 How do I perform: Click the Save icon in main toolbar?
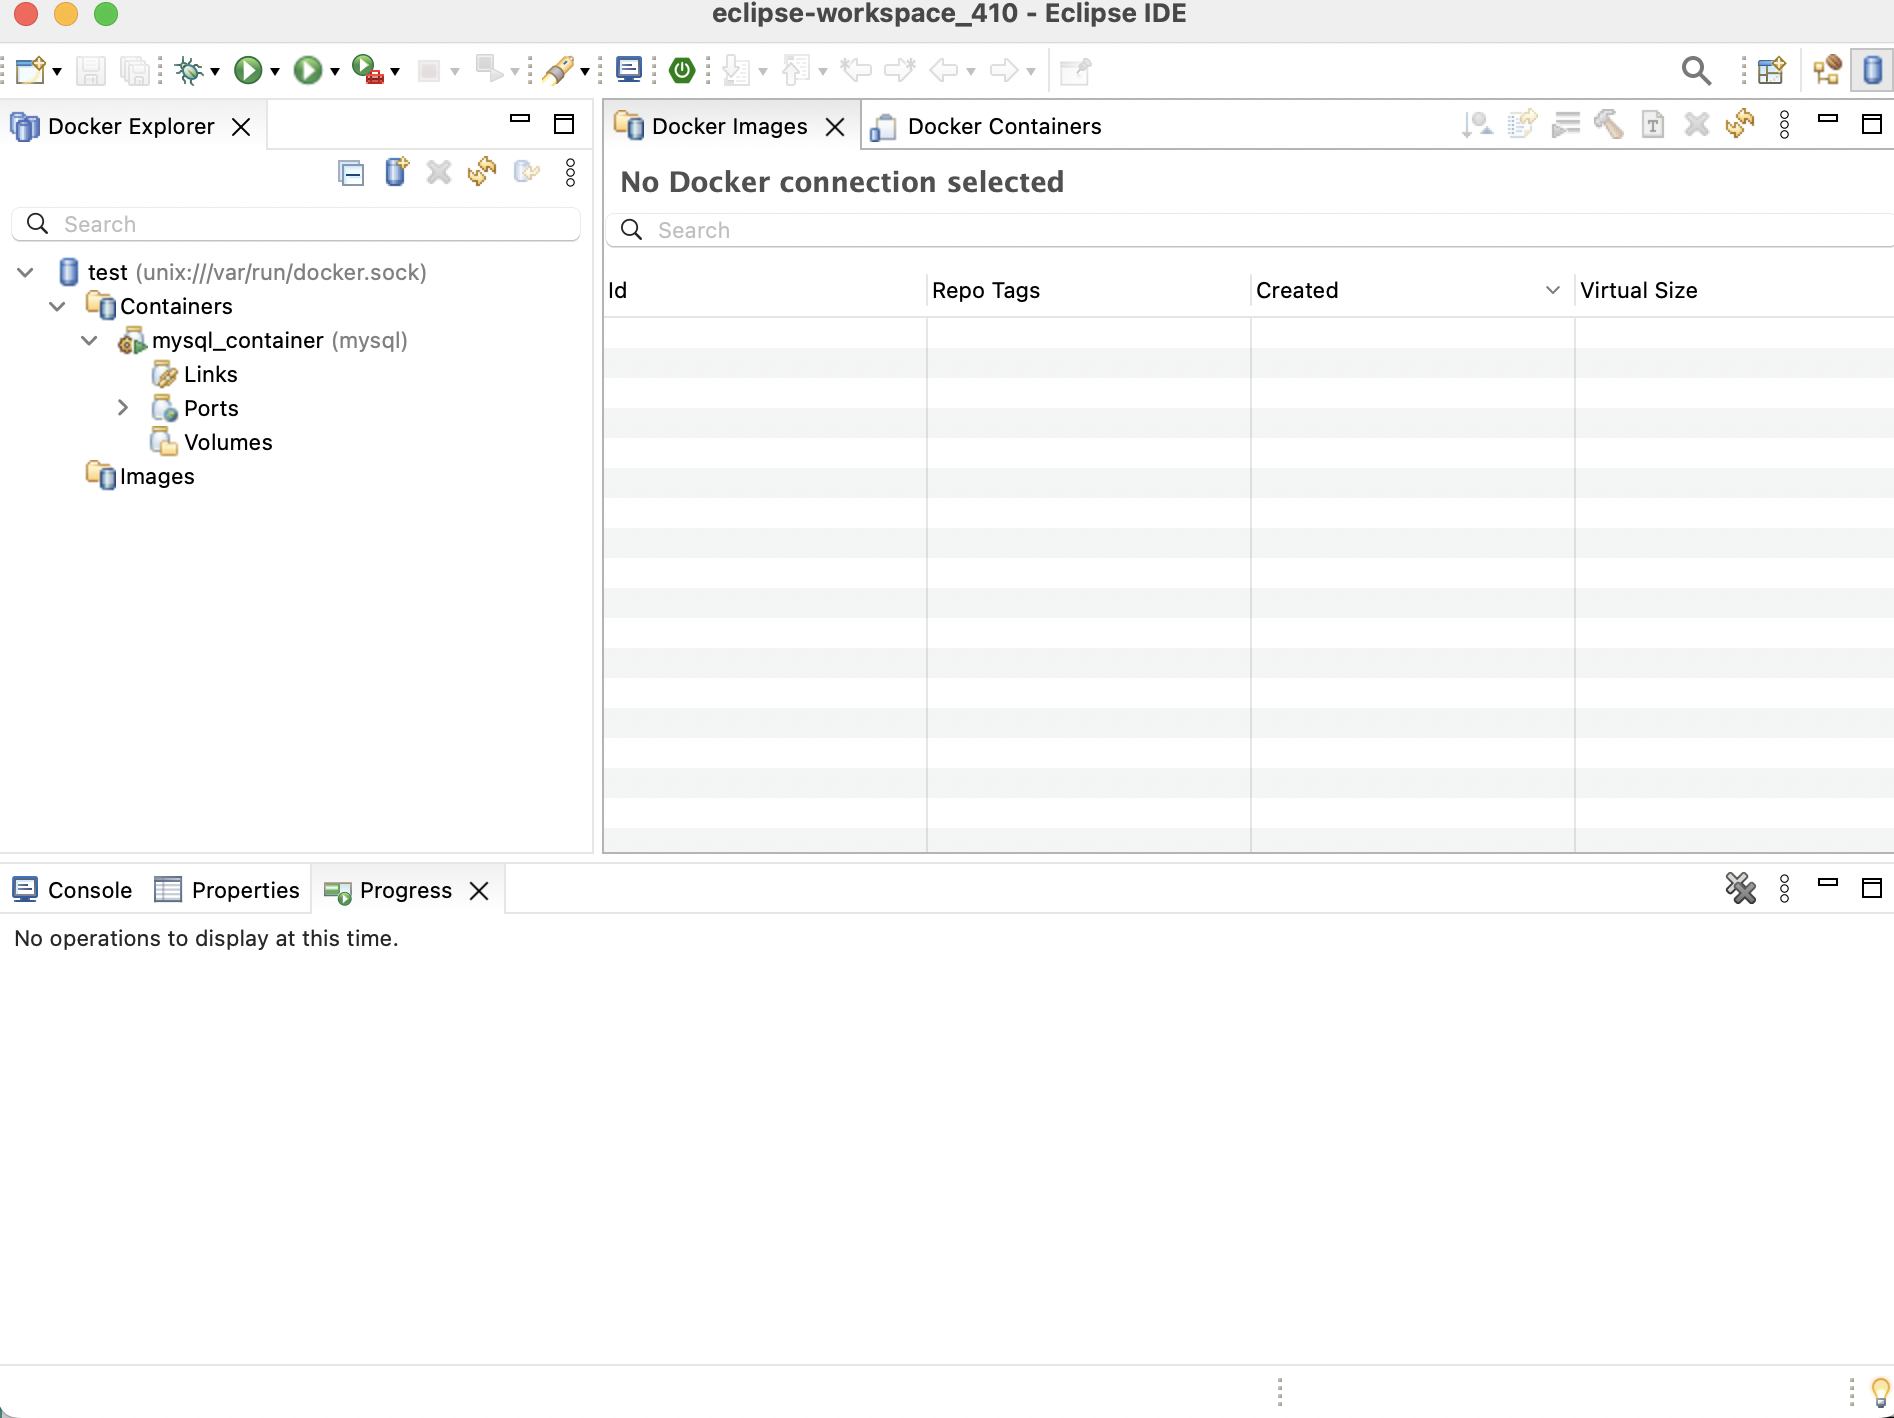pos(90,71)
